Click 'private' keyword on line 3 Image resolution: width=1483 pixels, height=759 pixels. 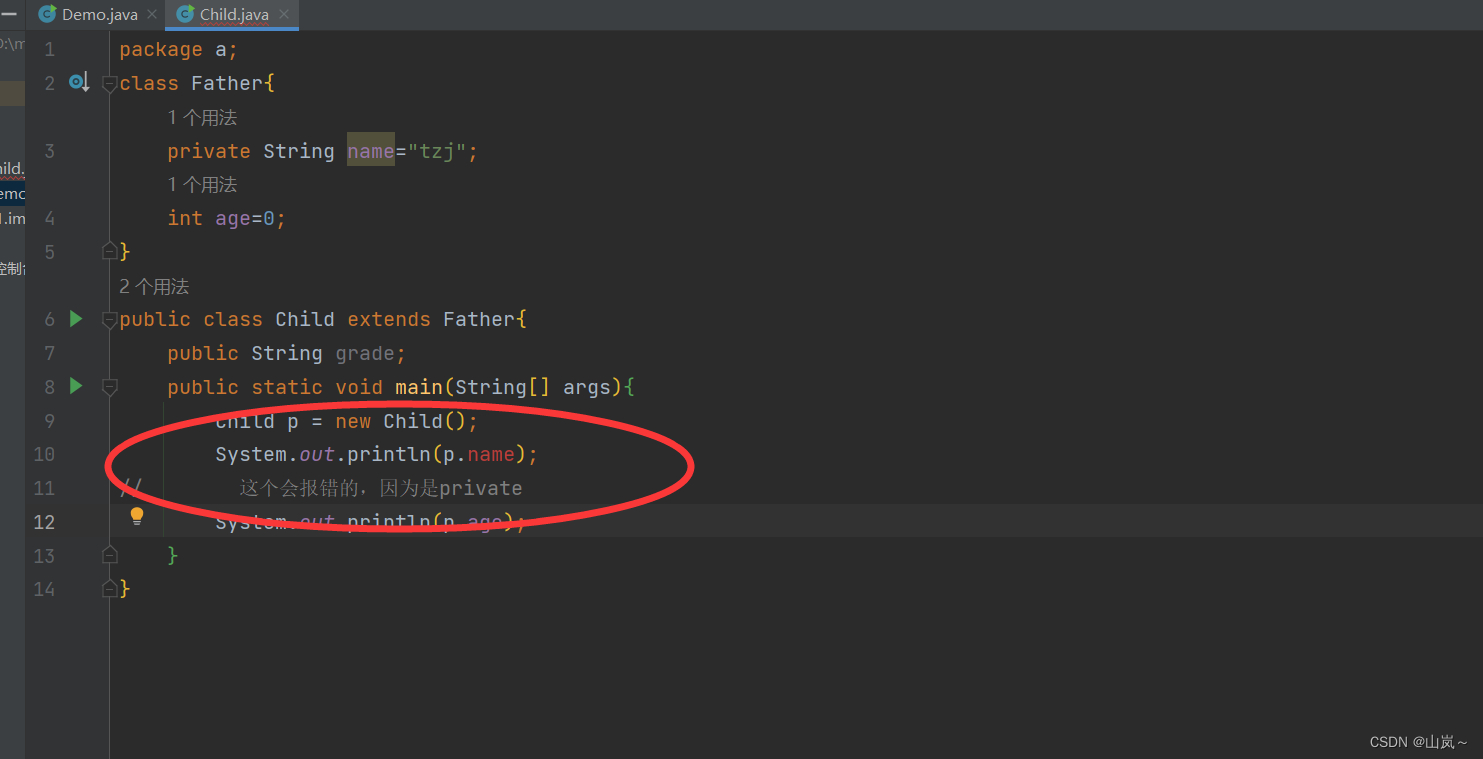click(209, 151)
